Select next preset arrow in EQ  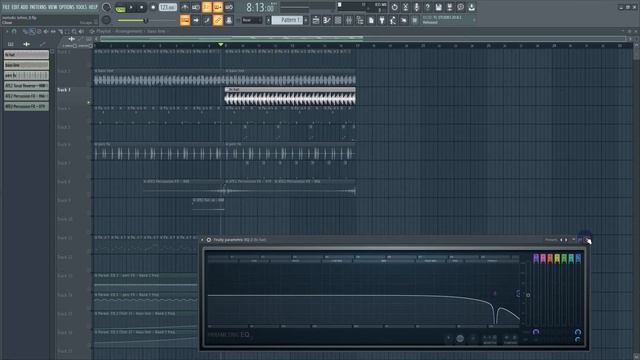566,240
